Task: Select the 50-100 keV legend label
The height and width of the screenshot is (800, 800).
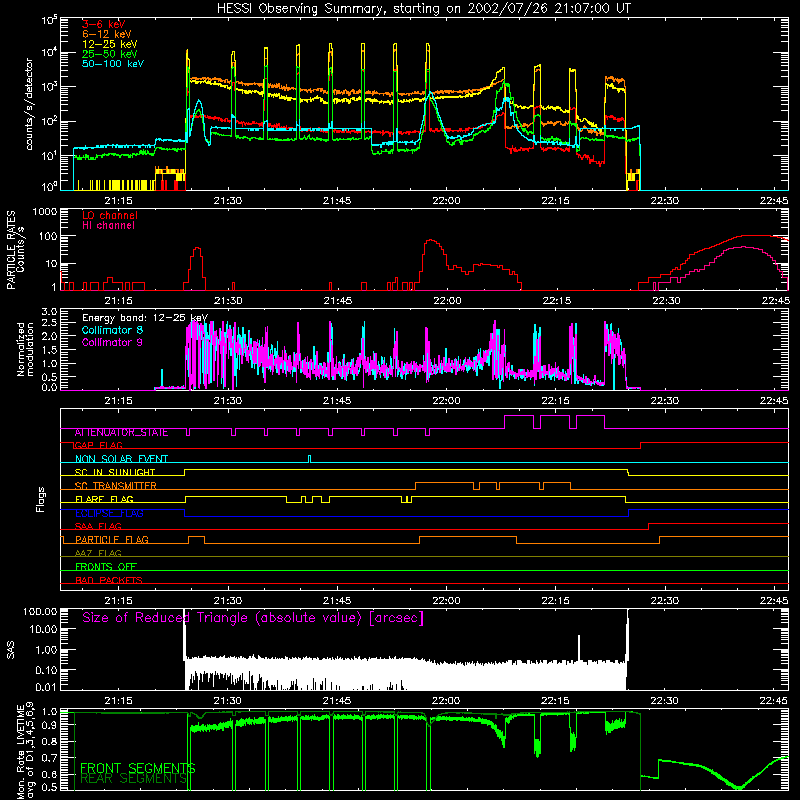Action: [113, 64]
